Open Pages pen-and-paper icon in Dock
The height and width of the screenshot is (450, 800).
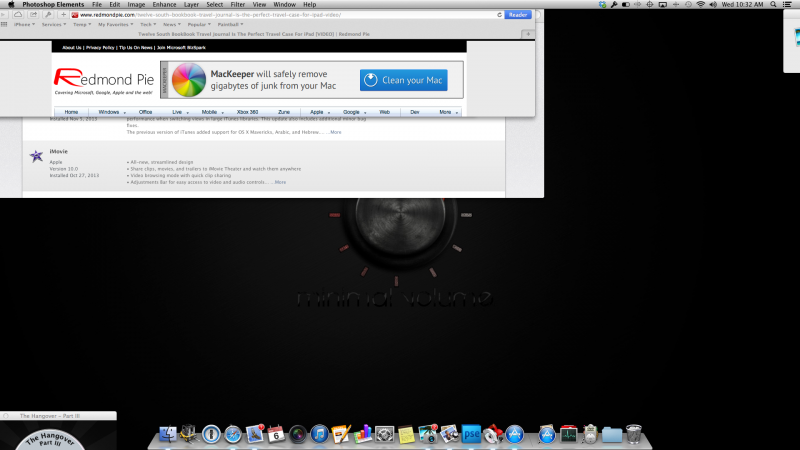(x=341, y=434)
